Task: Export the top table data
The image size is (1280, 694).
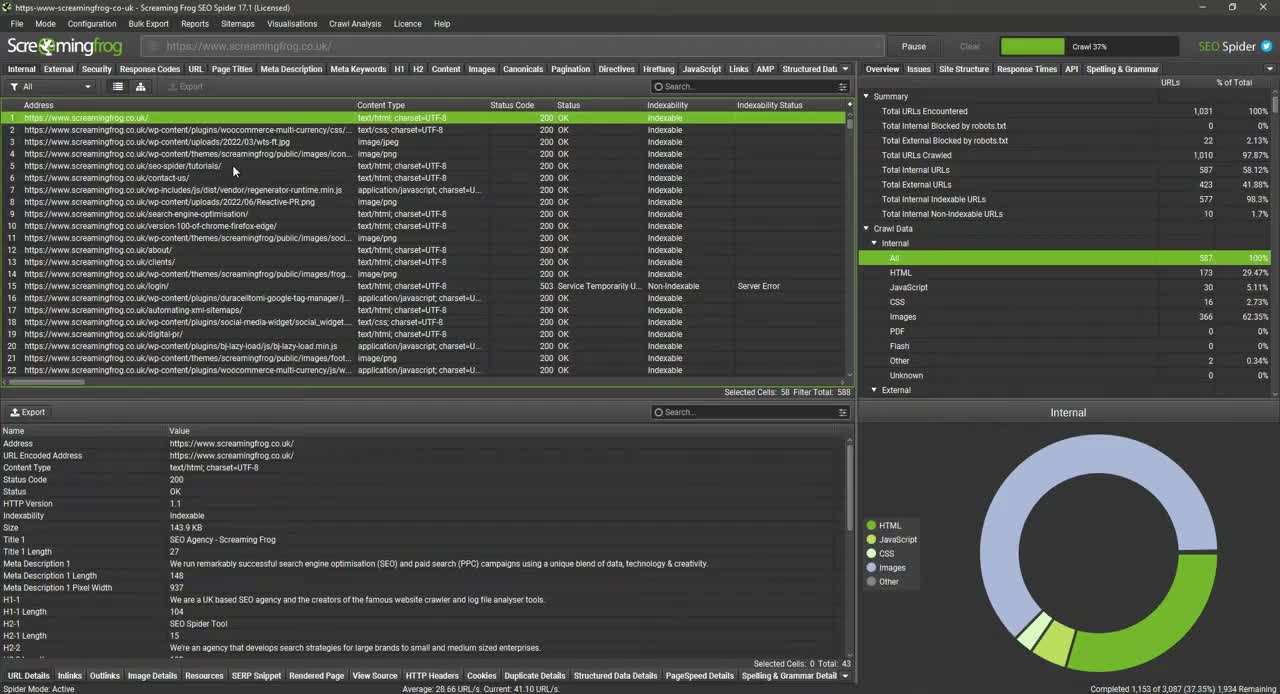Action: click(185, 87)
